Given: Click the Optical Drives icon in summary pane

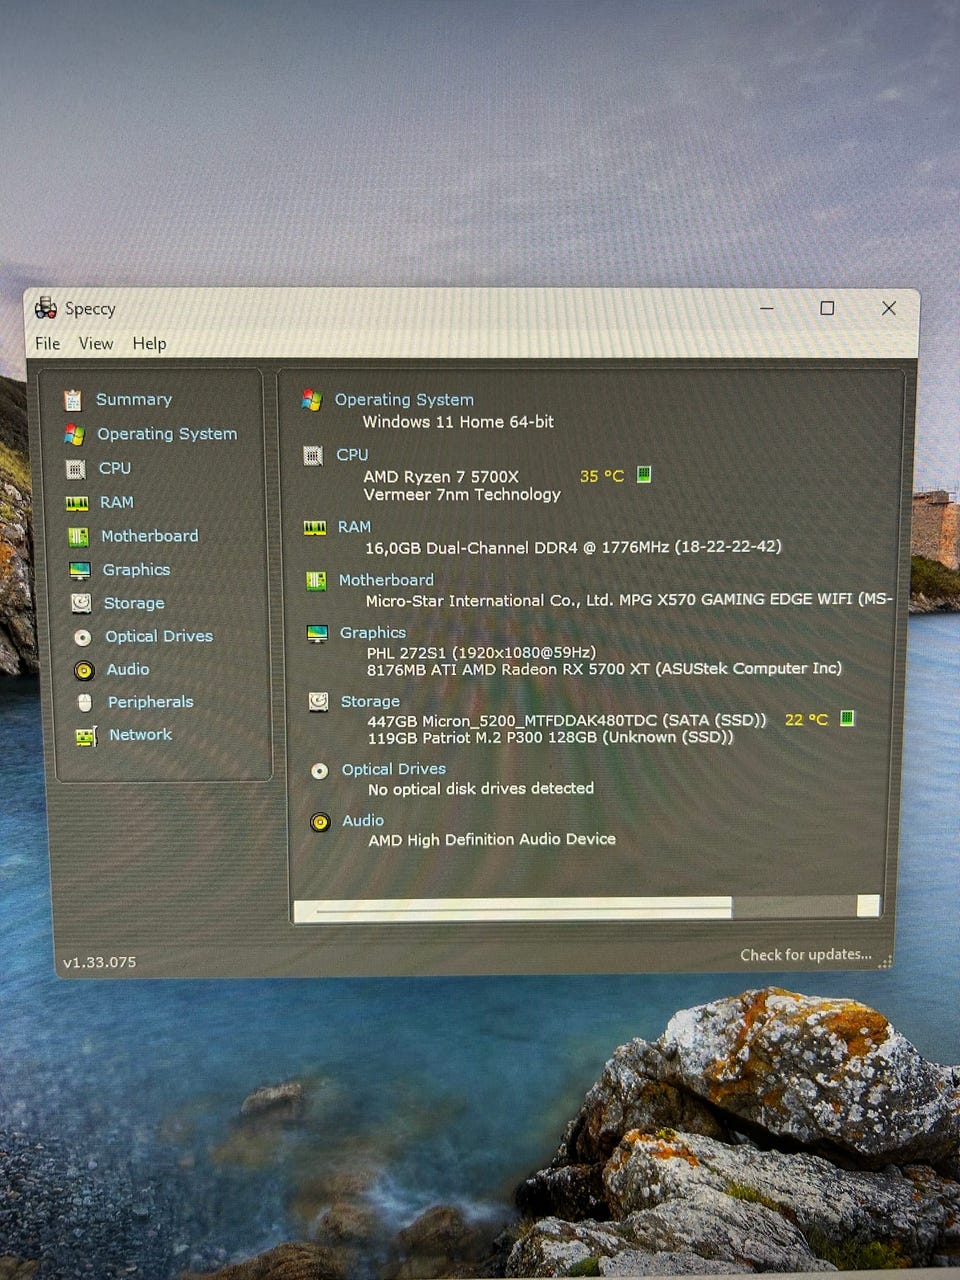Looking at the screenshot, I should pyautogui.click(x=320, y=771).
